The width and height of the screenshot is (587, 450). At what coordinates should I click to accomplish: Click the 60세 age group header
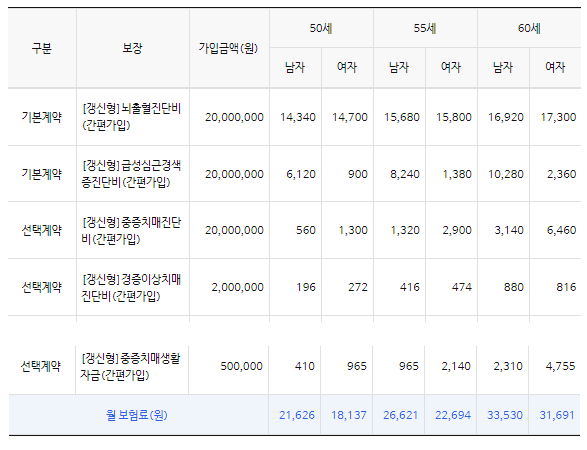click(x=529, y=28)
